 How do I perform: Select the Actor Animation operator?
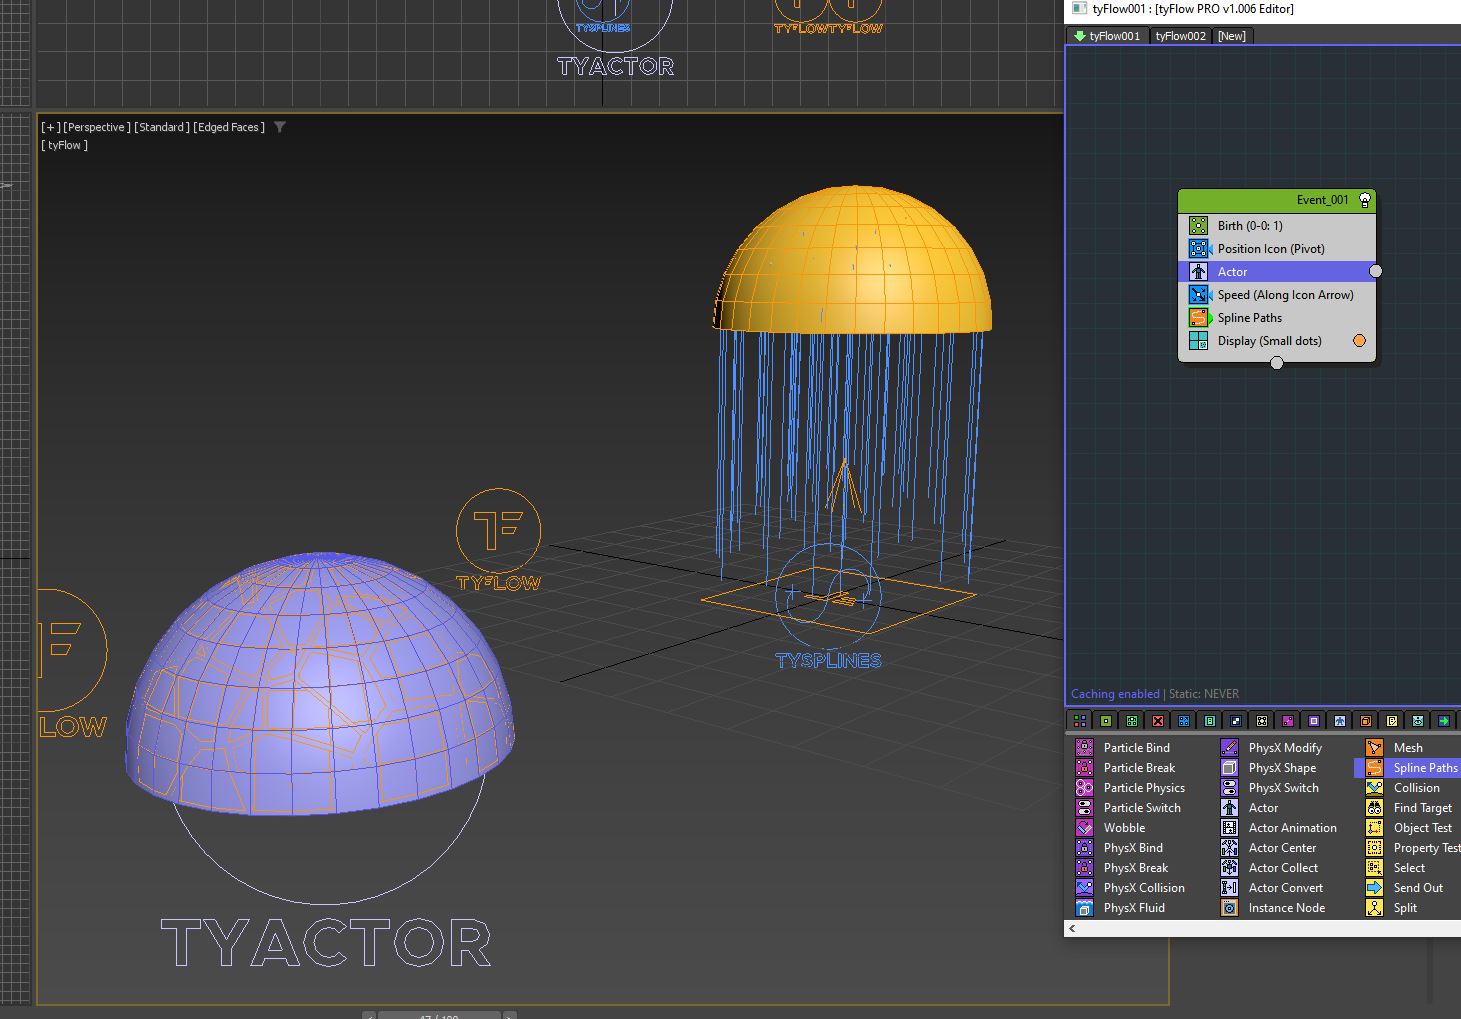tap(1278, 828)
